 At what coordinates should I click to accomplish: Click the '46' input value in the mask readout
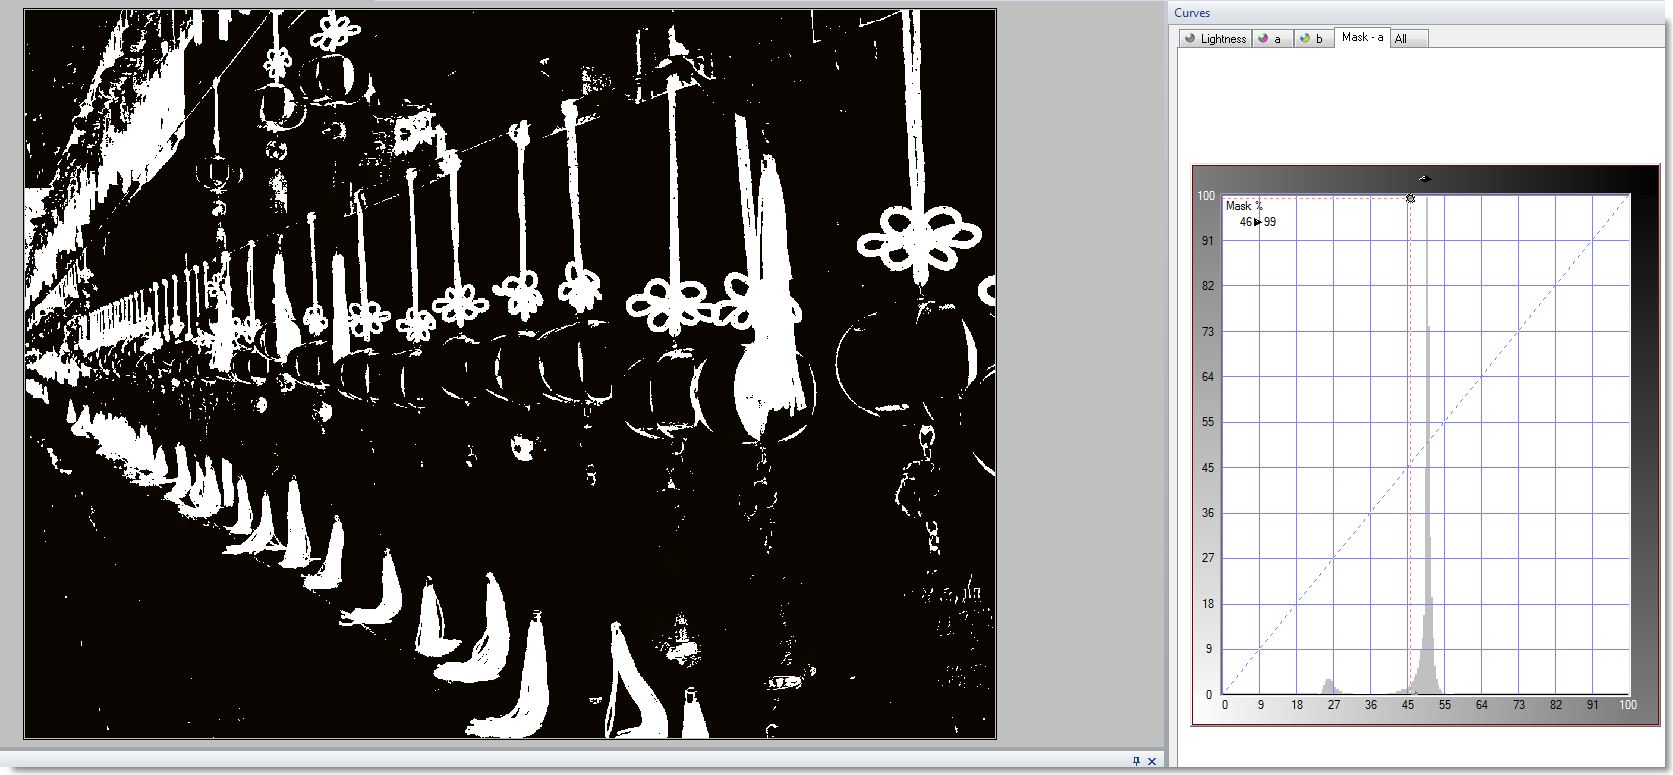point(1246,222)
